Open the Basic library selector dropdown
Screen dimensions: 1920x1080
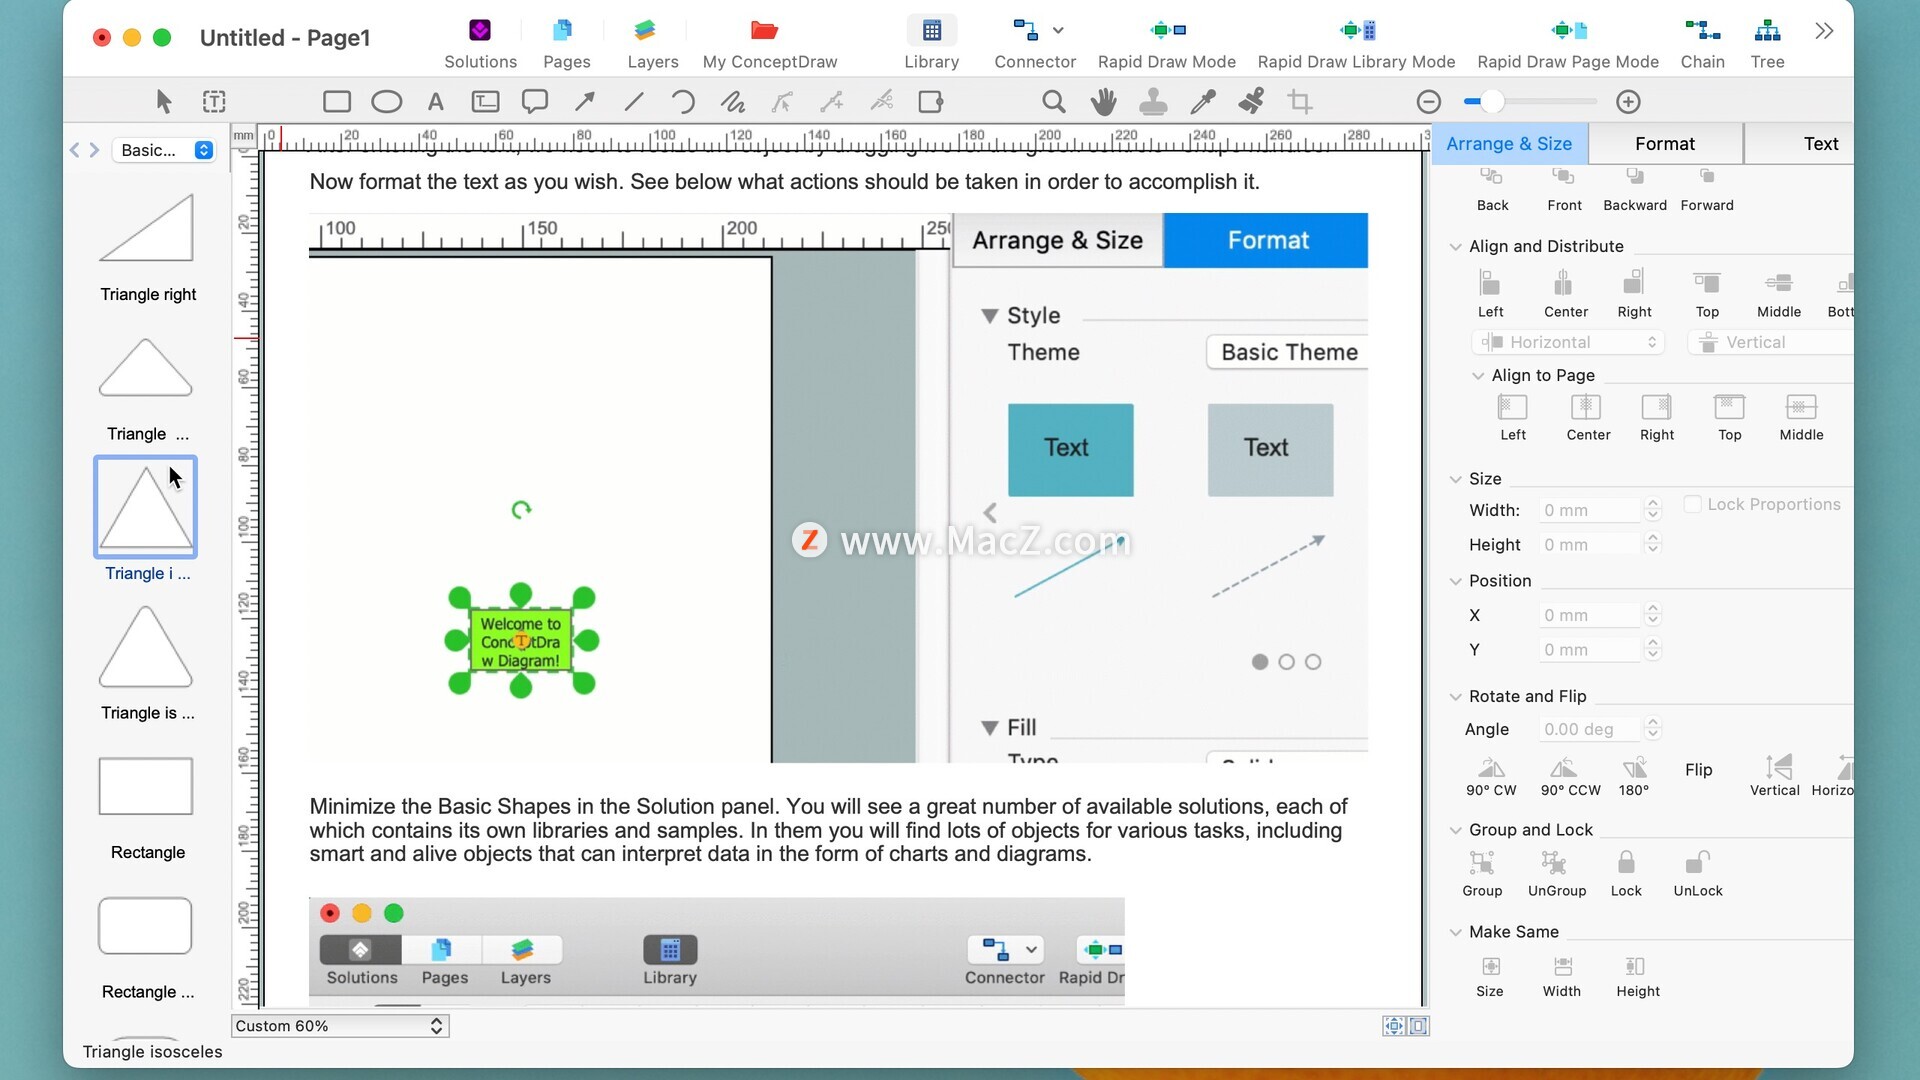164,150
